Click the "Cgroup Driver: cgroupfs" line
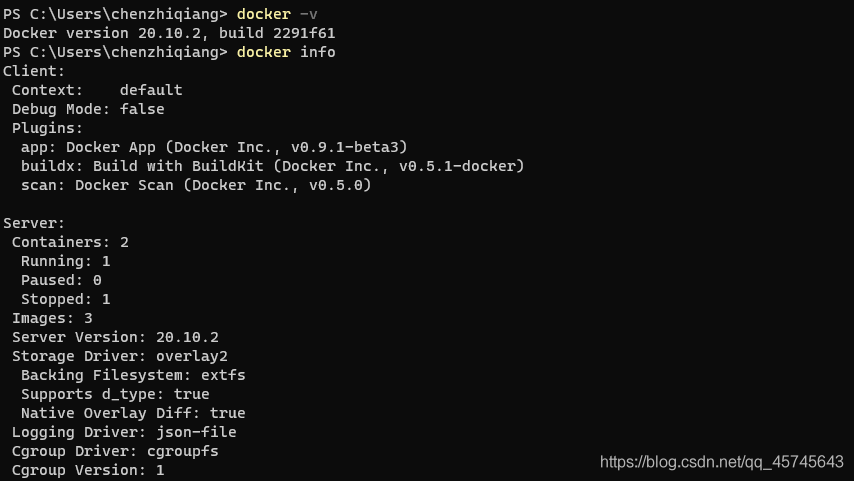 click(115, 451)
